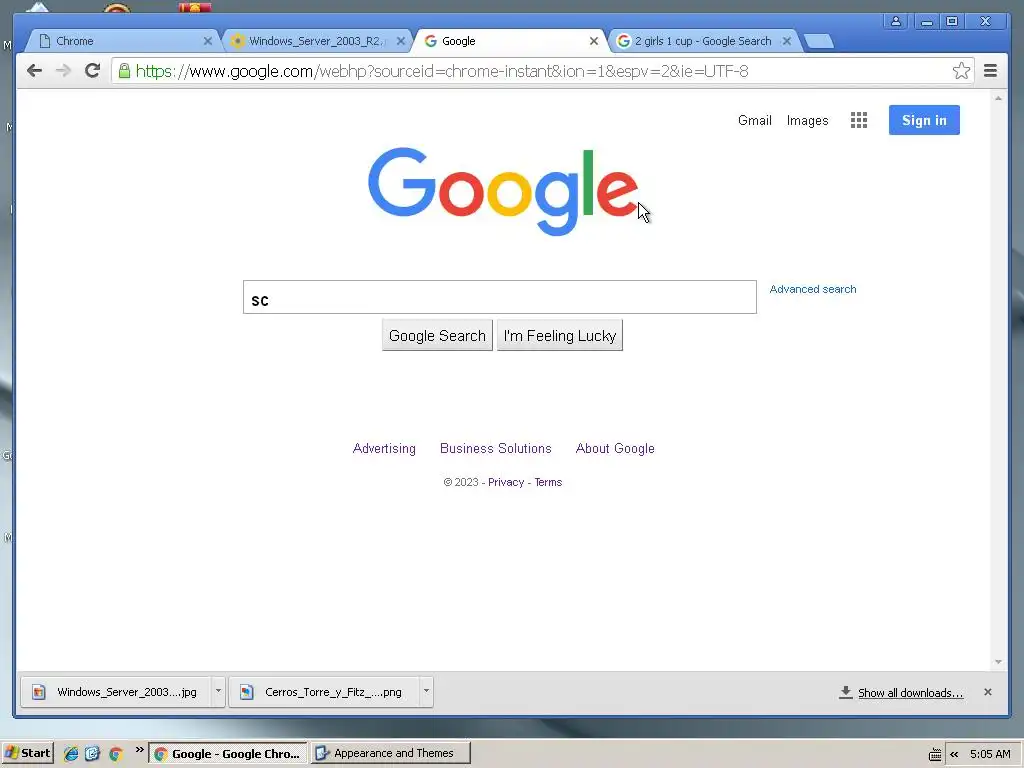Click the Google logo

point(503,191)
